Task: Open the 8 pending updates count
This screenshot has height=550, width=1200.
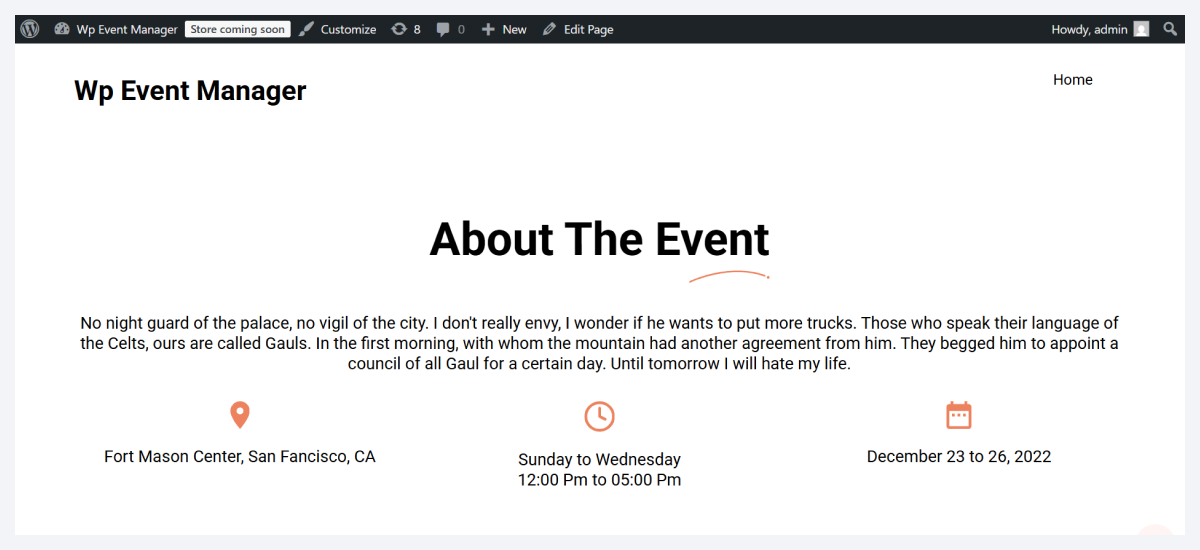Action: pos(417,29)
